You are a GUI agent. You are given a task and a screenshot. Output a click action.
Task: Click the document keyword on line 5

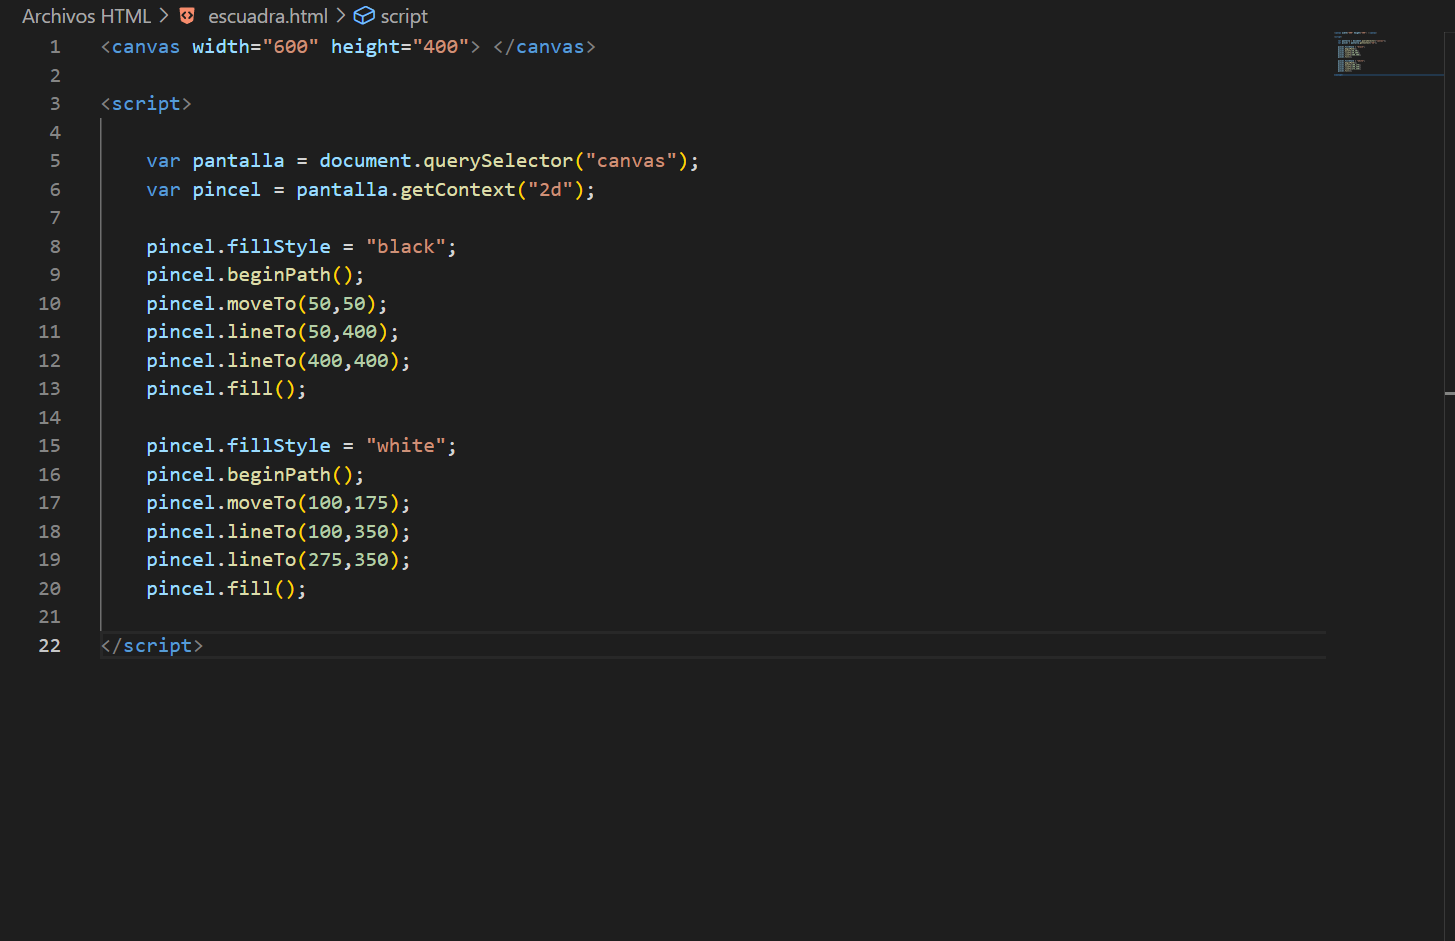pos(365,161)
